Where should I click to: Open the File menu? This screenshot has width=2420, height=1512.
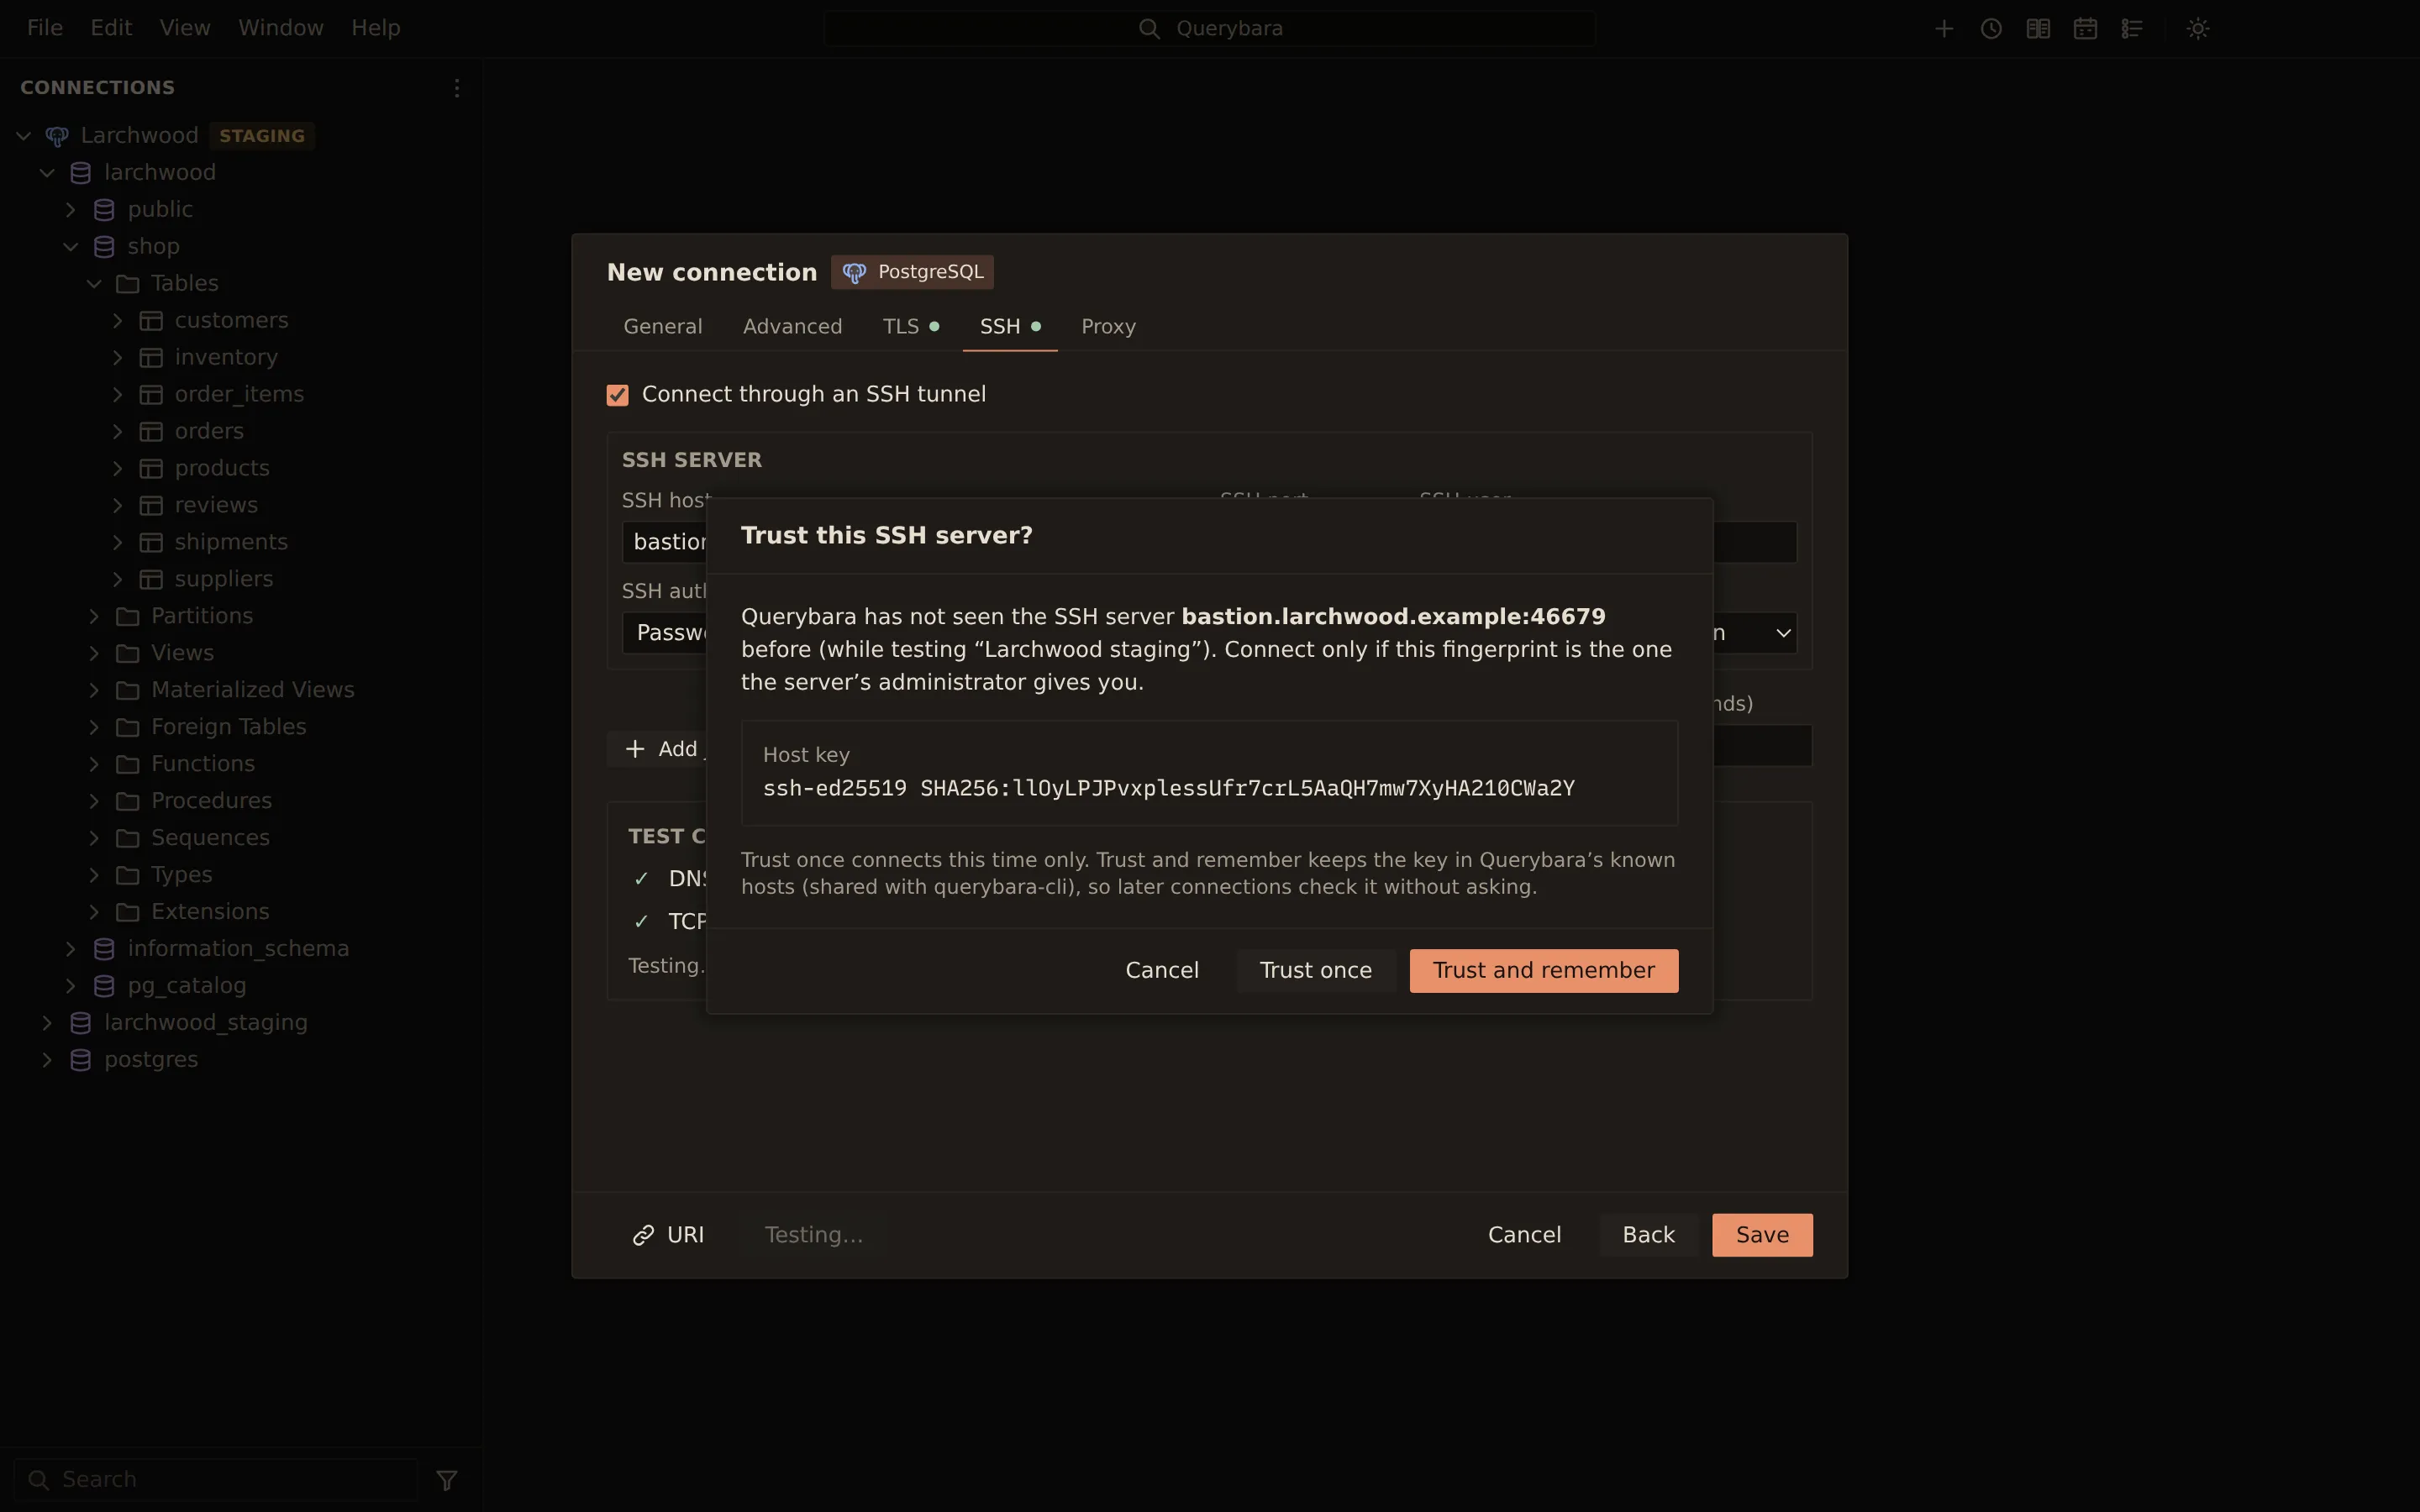tap(45, 28)
